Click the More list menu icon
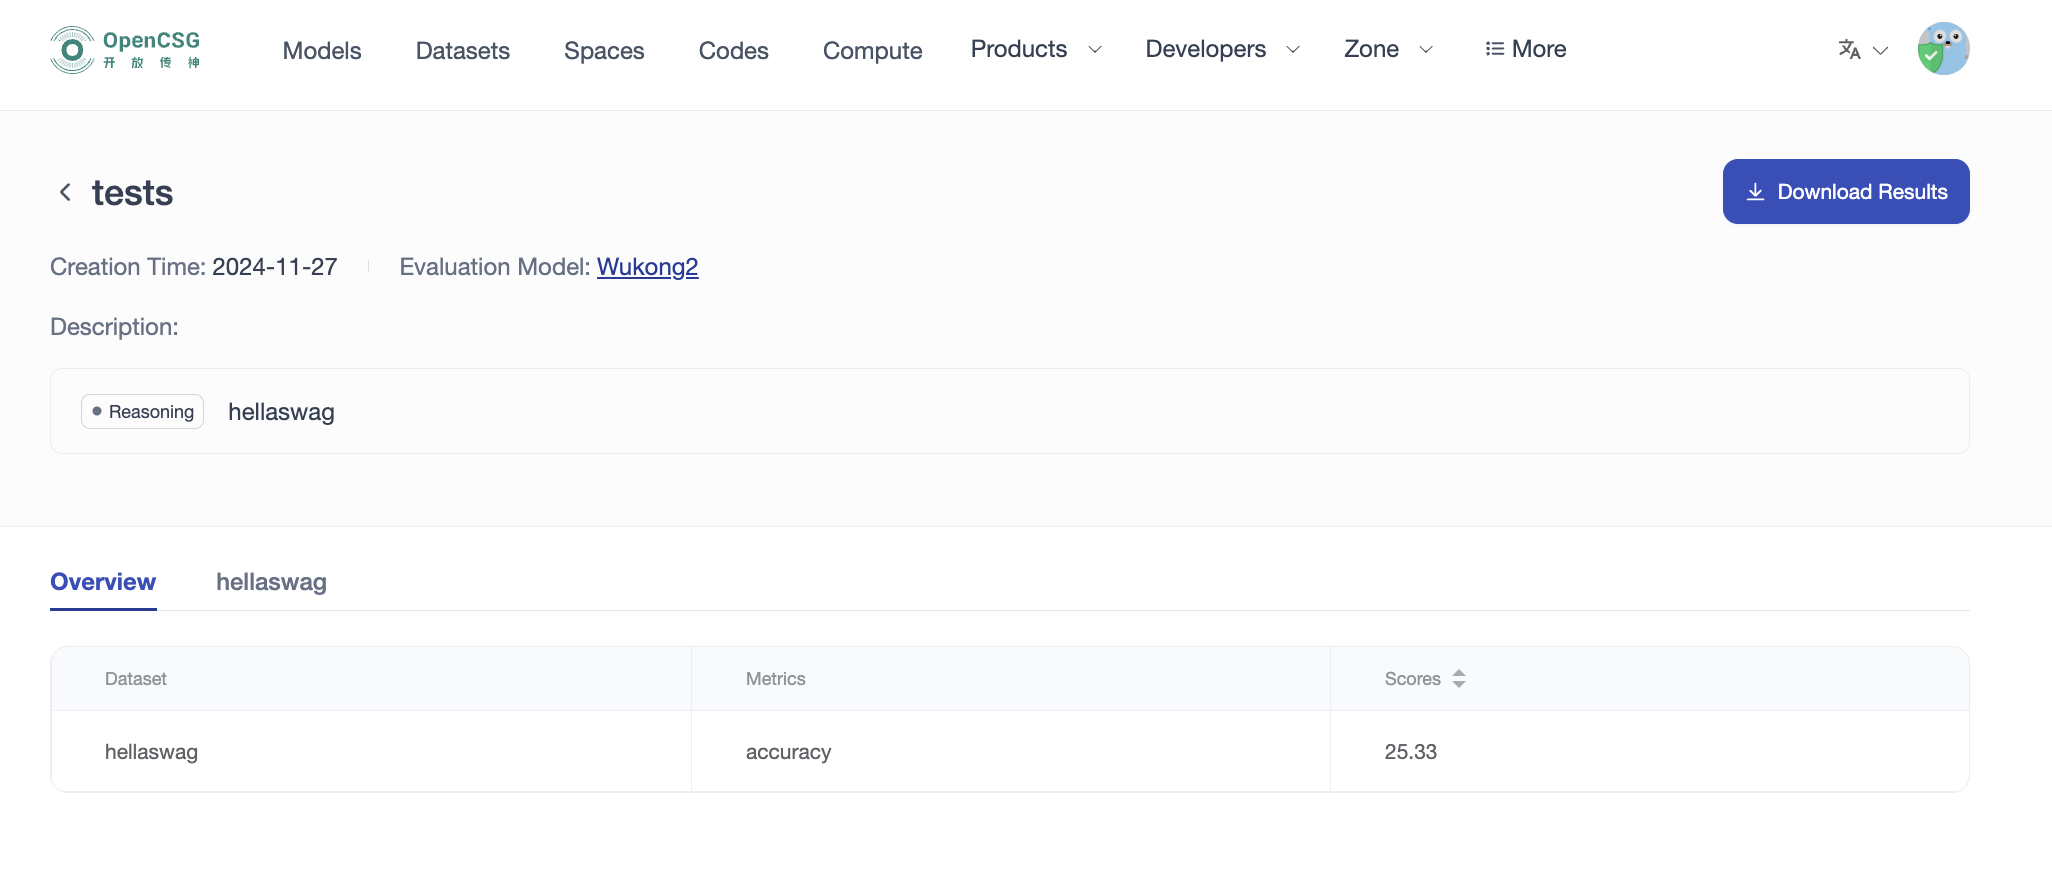Viewport: 2052px width, 886px height. (1495, 49)
